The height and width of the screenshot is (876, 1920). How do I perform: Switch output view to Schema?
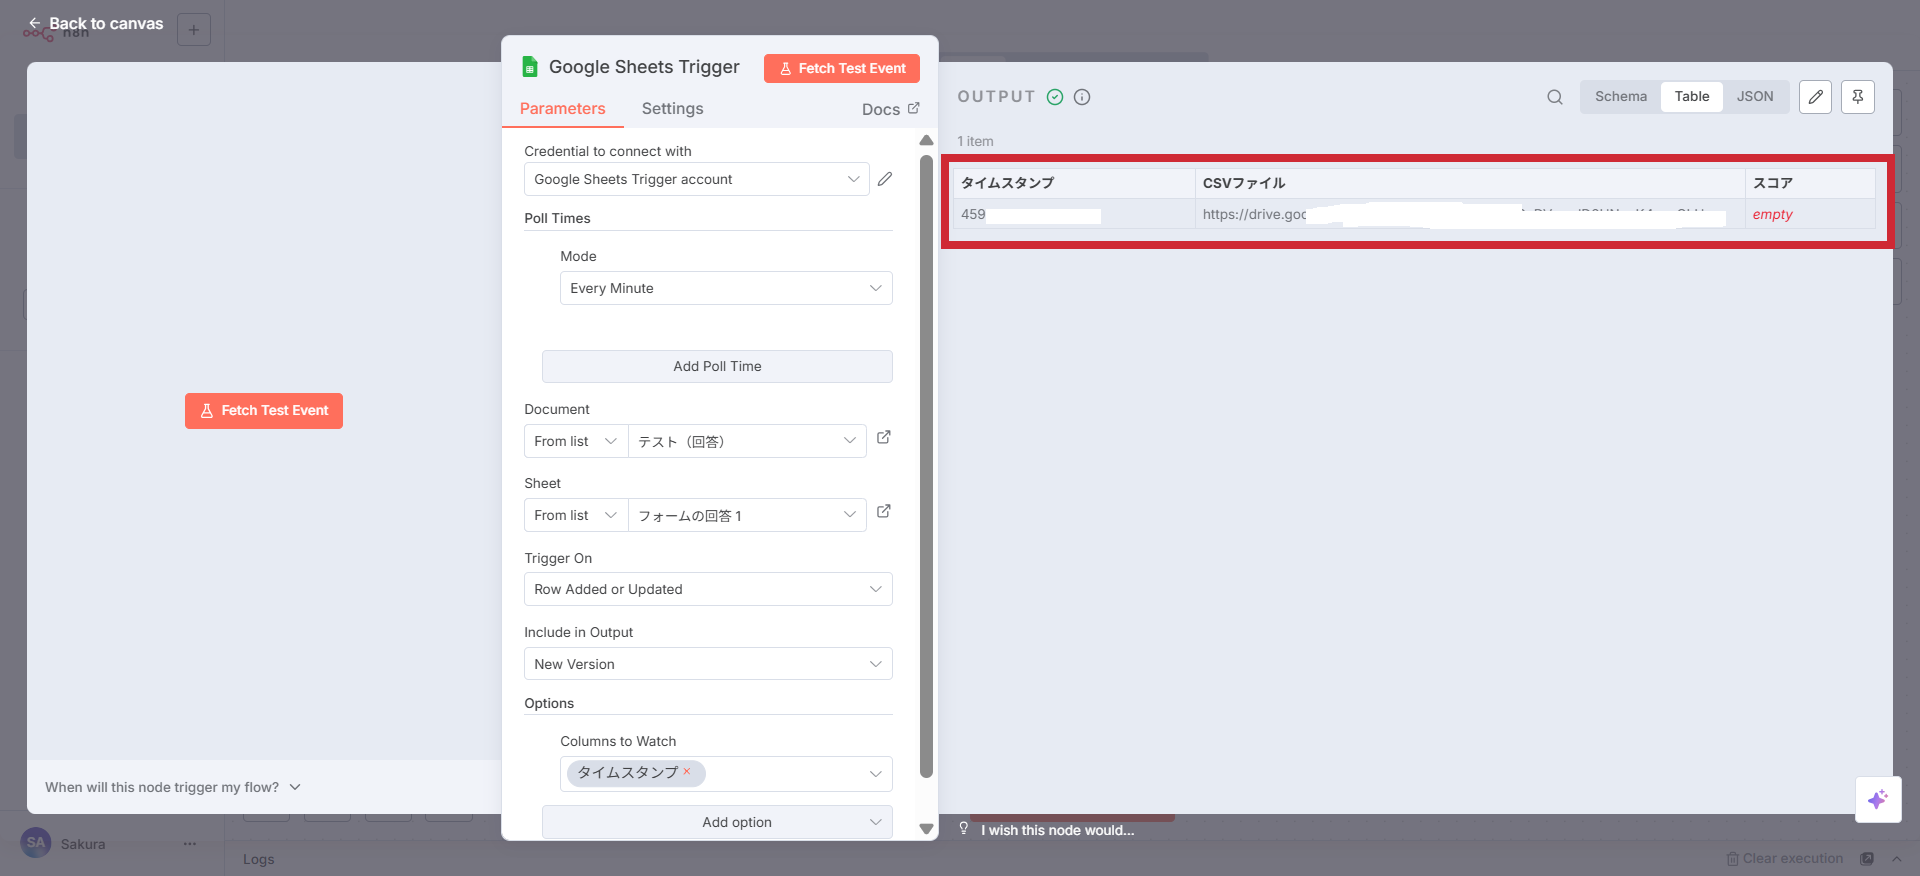(x=1620, y=97)
